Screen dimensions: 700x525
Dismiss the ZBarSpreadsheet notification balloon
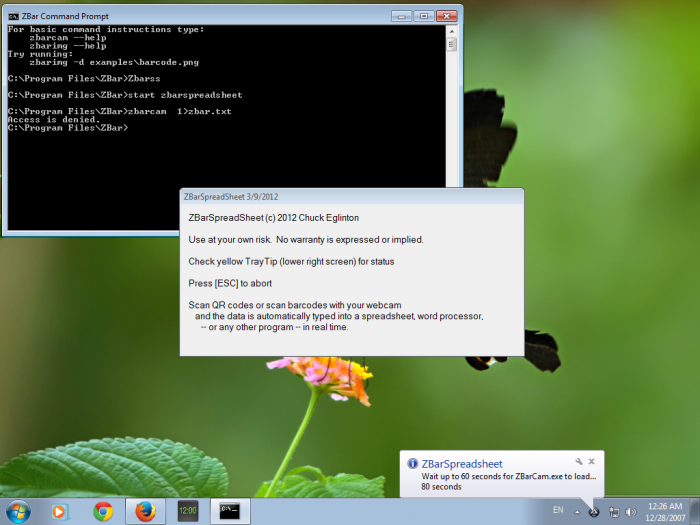click(x=592, y=462)
